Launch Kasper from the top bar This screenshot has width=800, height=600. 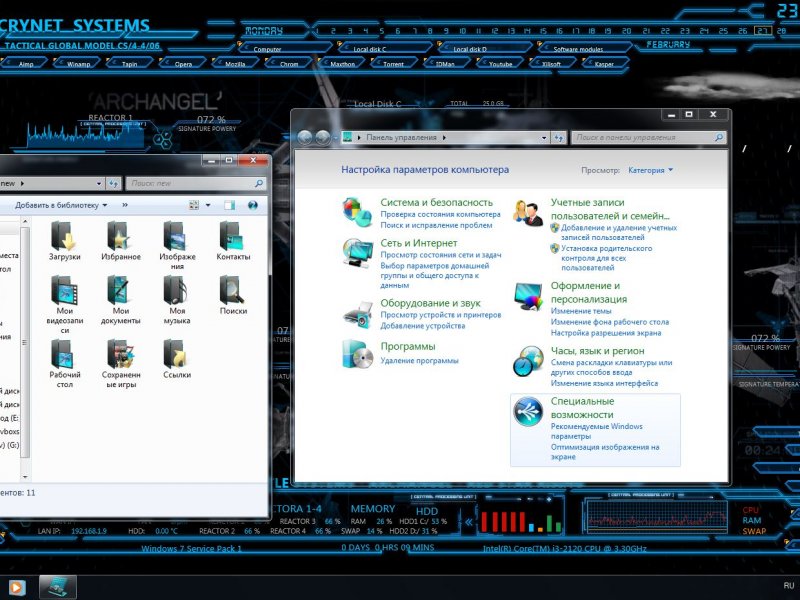coord(604,64)
